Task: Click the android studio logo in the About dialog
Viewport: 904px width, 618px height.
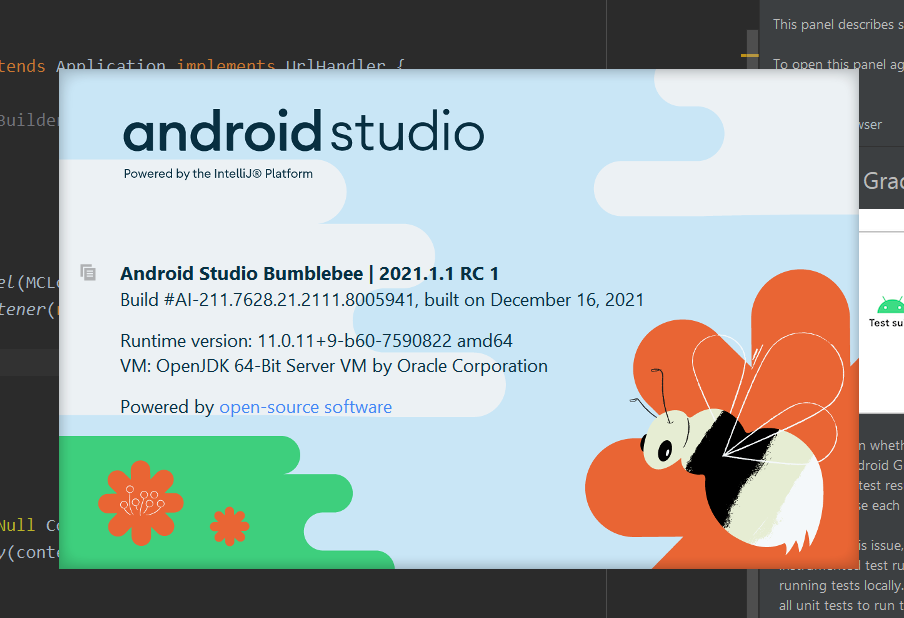Action: tap(303, 130)
